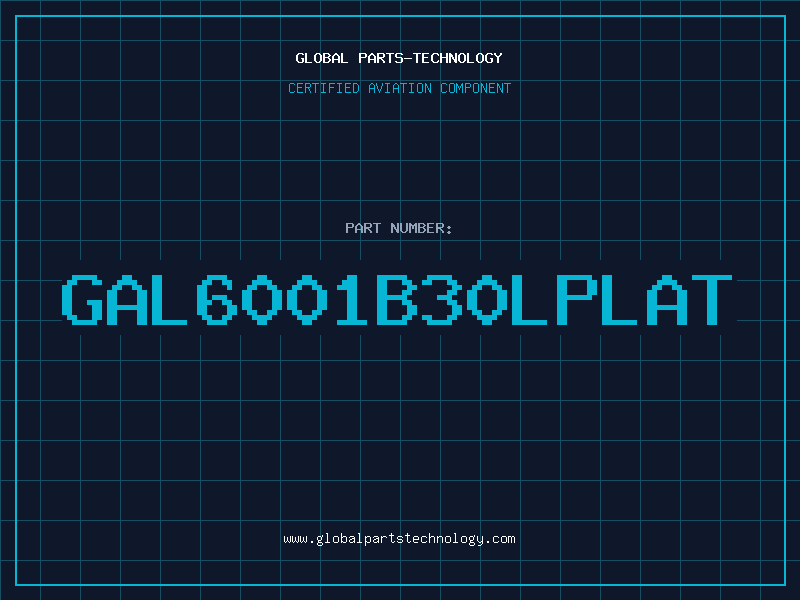Image resolution: width=800 pixels, height=600 pixels.
Task: Click the part number GAL6001B30LPLAT
Action: click(x=397, y=299)
